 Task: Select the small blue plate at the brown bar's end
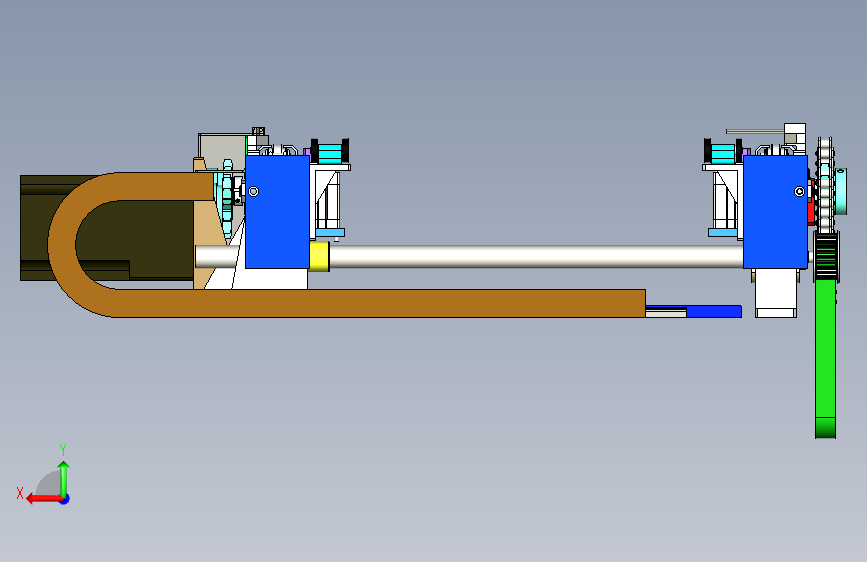[713, 311]
